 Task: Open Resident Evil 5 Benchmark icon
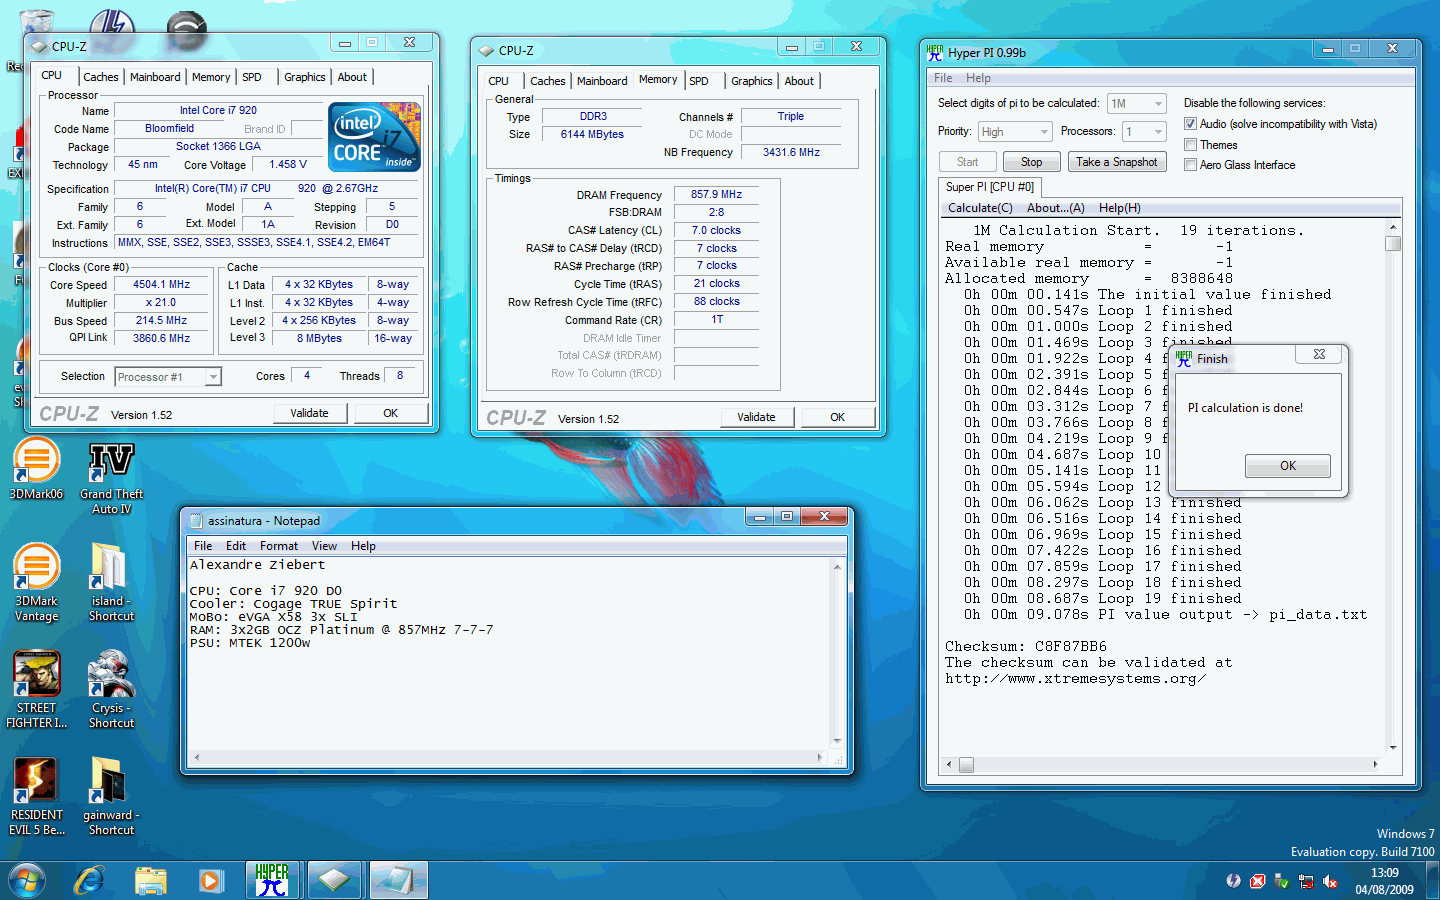(36, 796)
